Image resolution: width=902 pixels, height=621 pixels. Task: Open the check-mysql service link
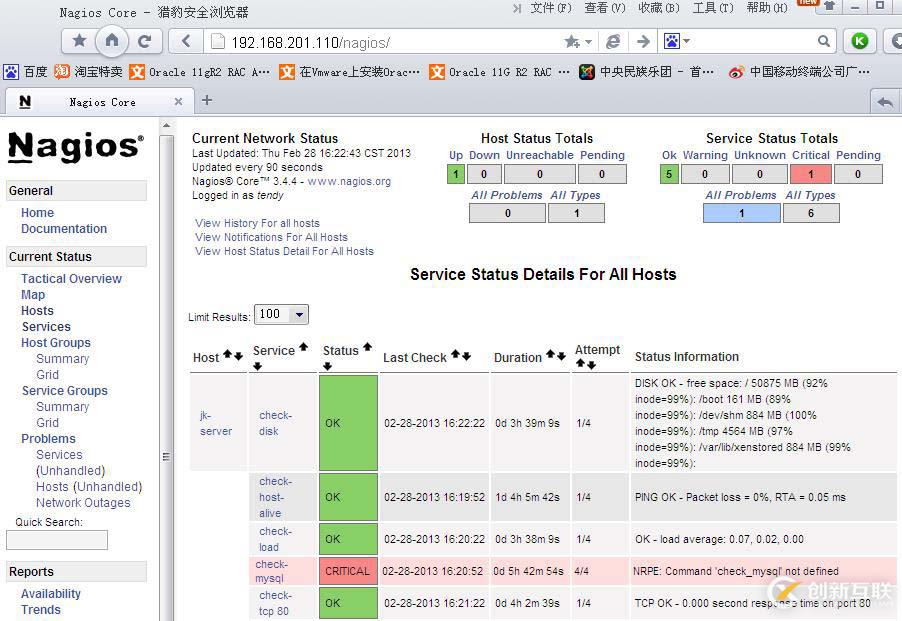(271, 571)
